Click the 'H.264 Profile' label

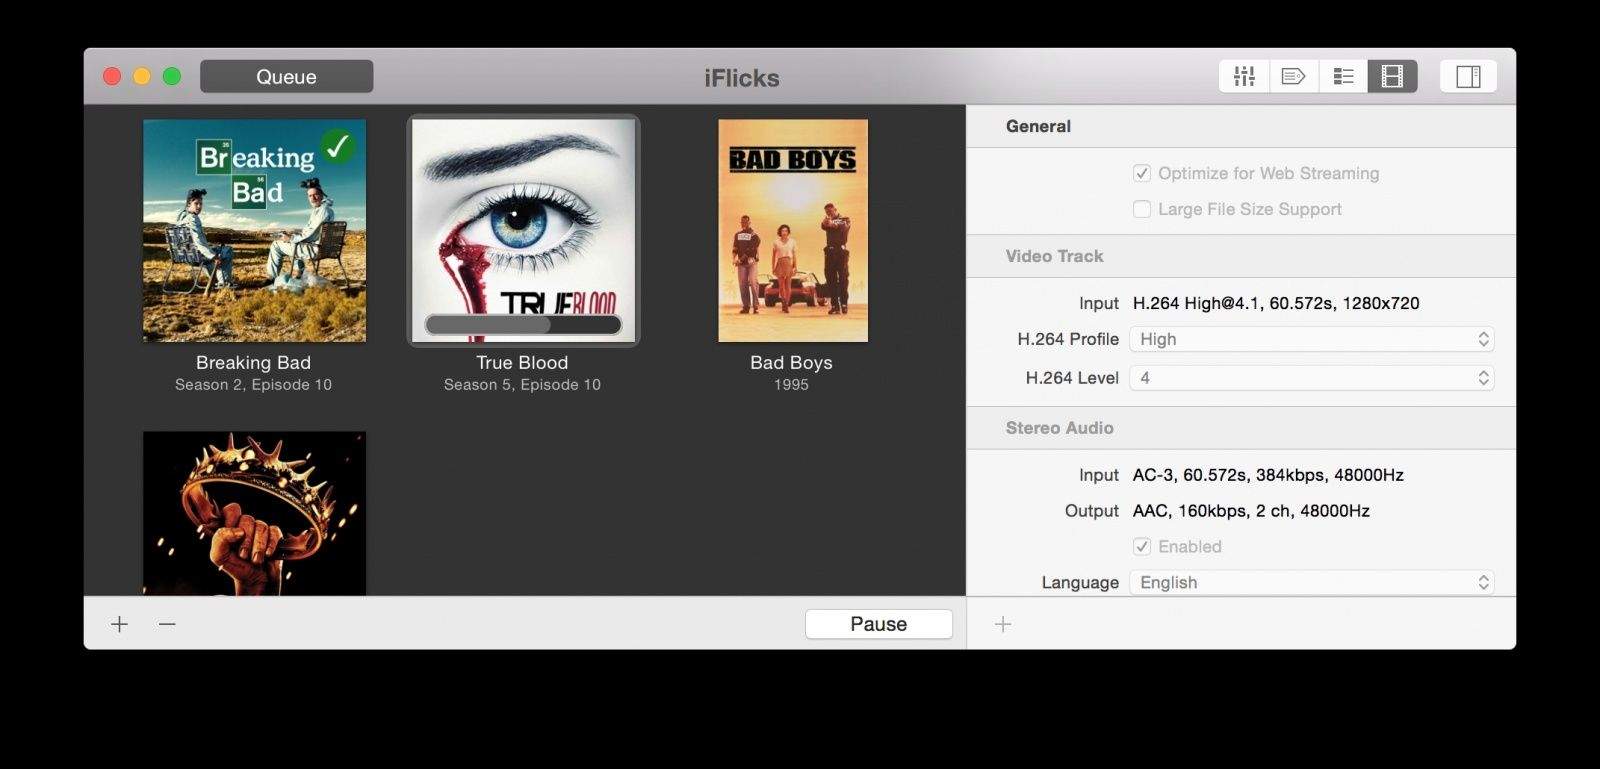coord(1068,339)
